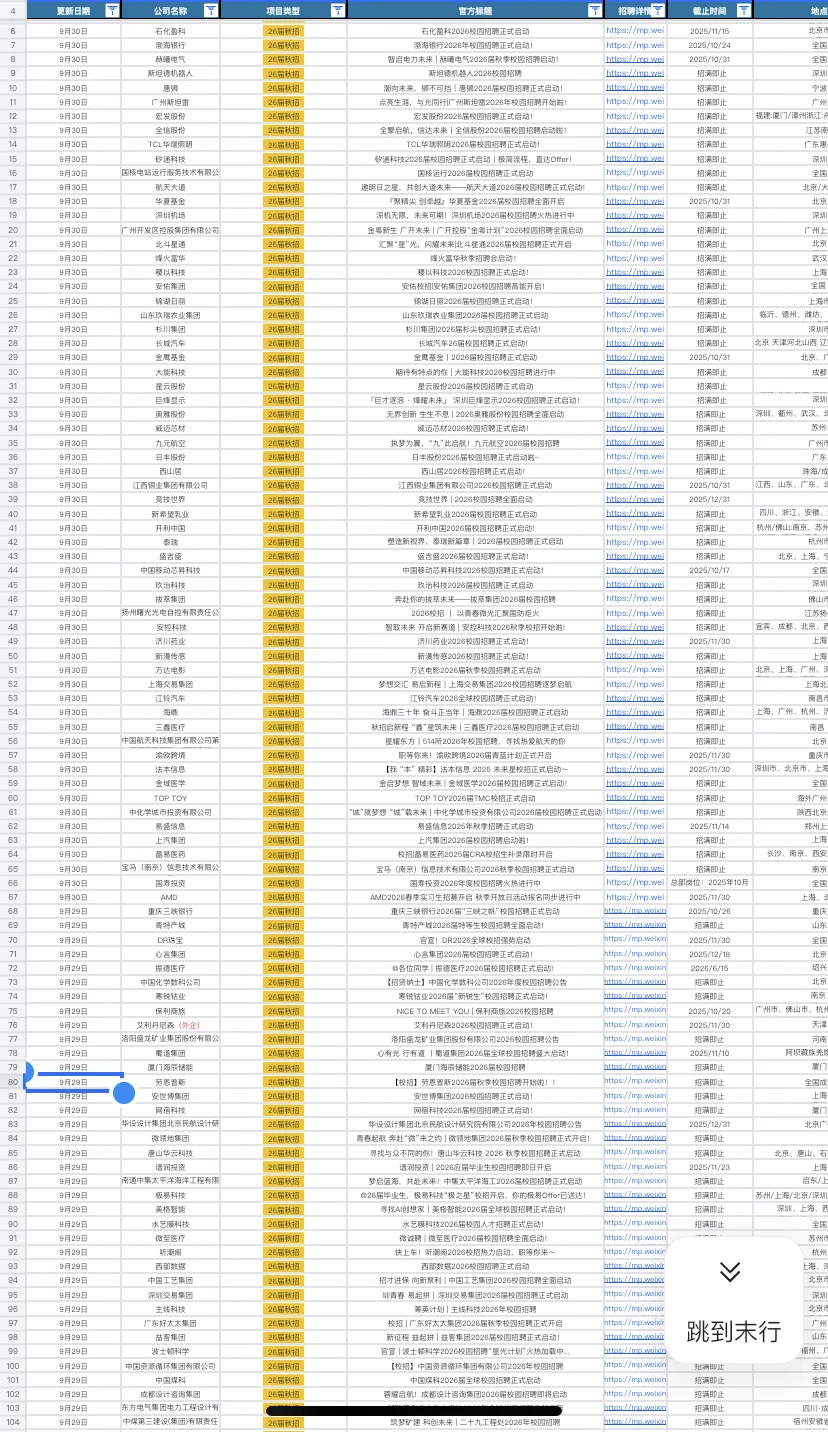Image resolution: width=828 pixels, height=1432 pixels.
Task: Select the 公司名称 column header
Action: (x=171, y=10)
